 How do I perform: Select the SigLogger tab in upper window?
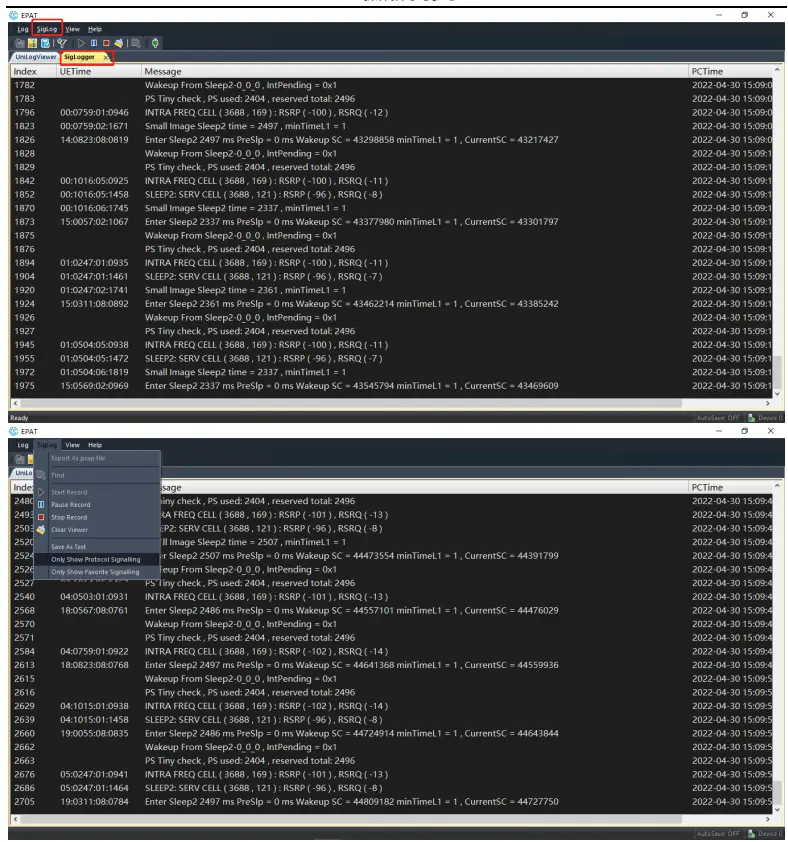pyautogui.click(x=79, y=57)
